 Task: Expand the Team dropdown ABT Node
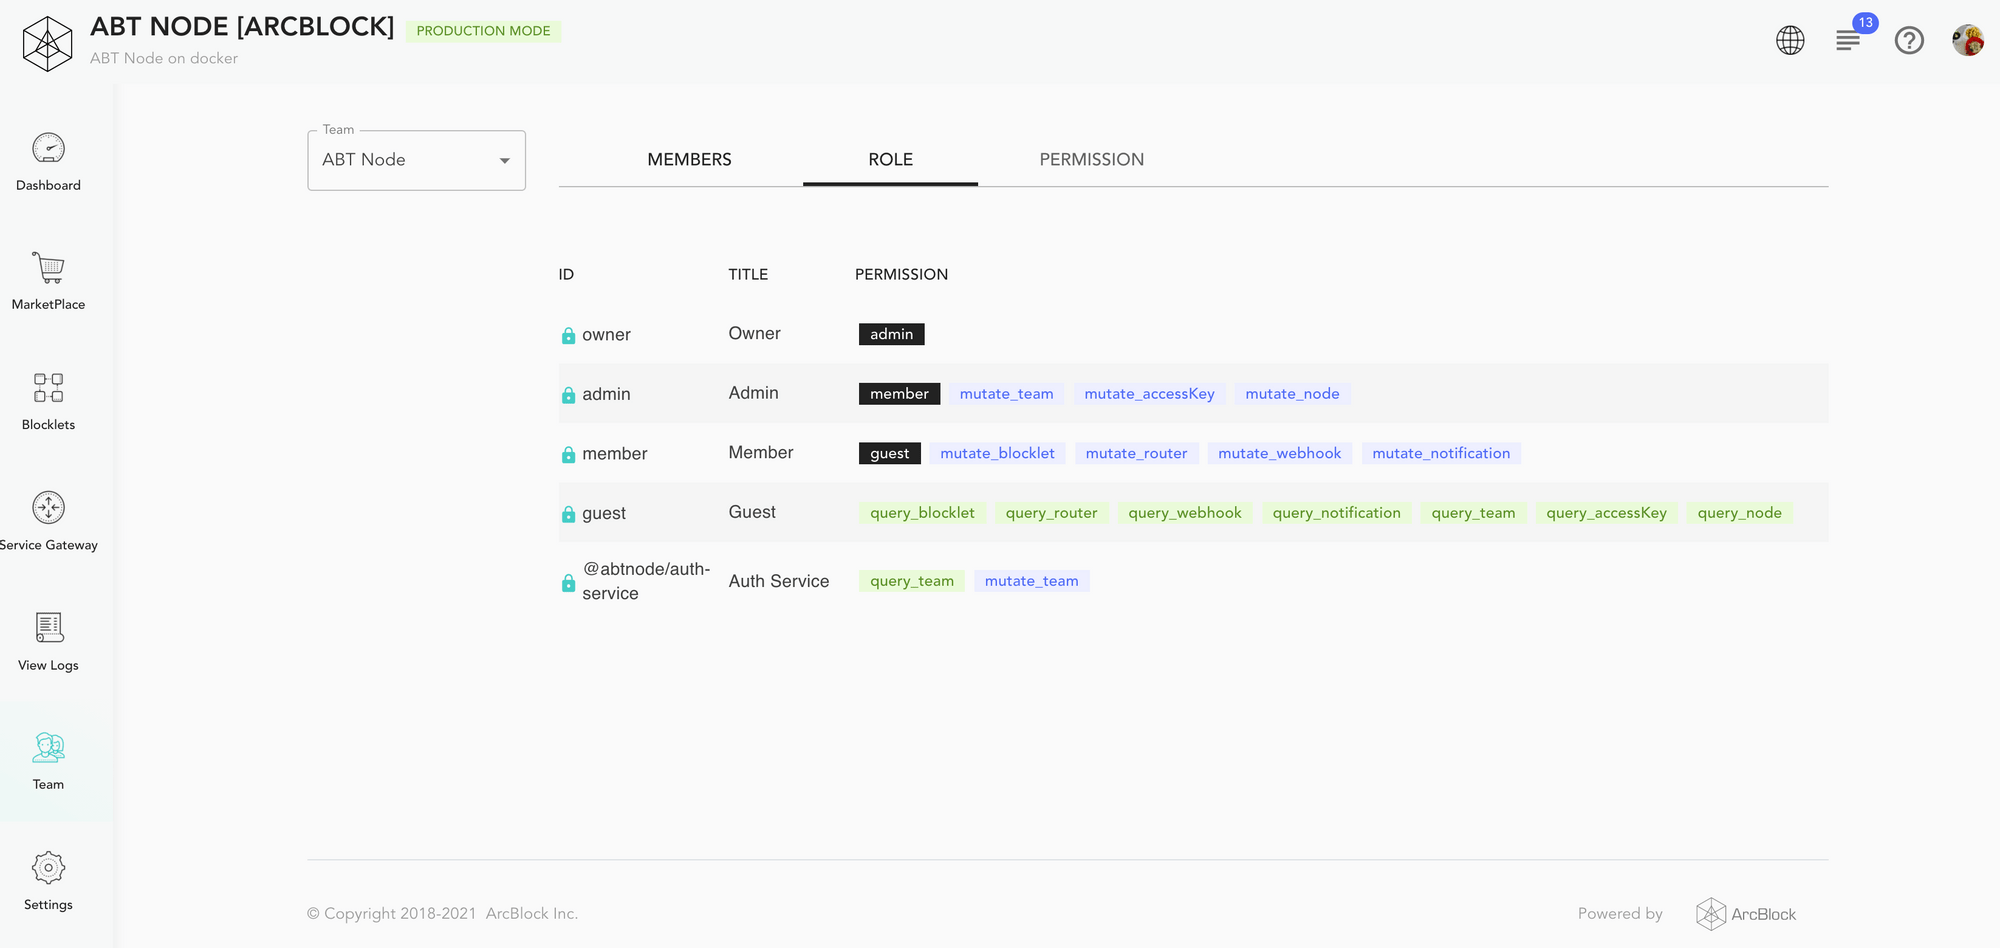(416, 160)
